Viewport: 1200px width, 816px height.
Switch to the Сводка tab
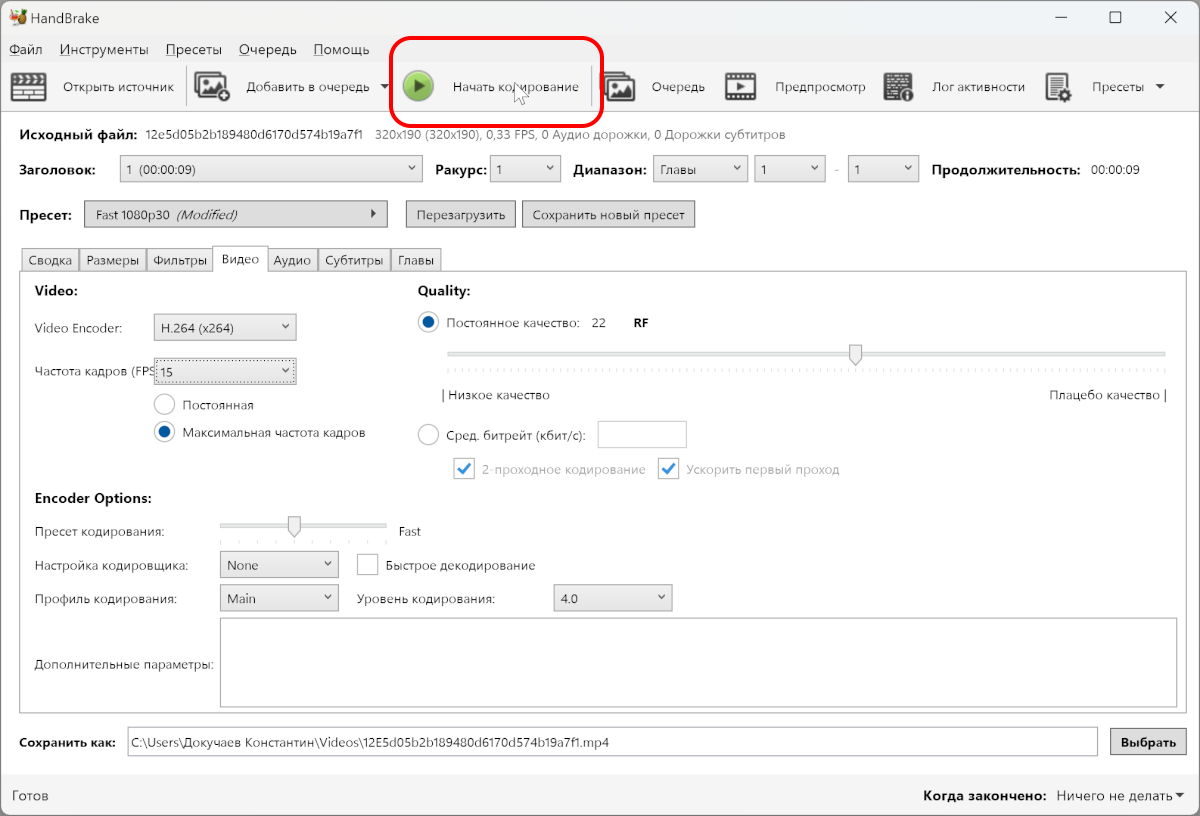coord(50,260)
